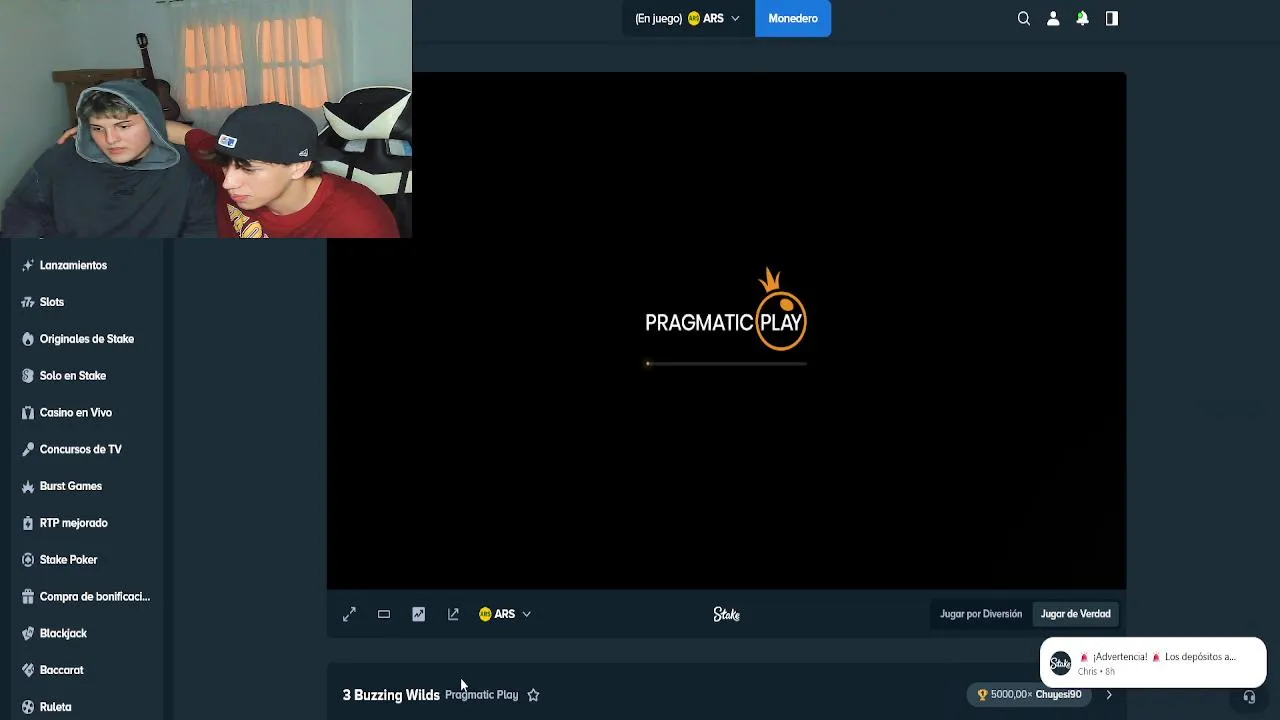Open Originales de Stake in sidebar
The image size is (1280, 720).
pyautogui.click(x=88, y=339)
